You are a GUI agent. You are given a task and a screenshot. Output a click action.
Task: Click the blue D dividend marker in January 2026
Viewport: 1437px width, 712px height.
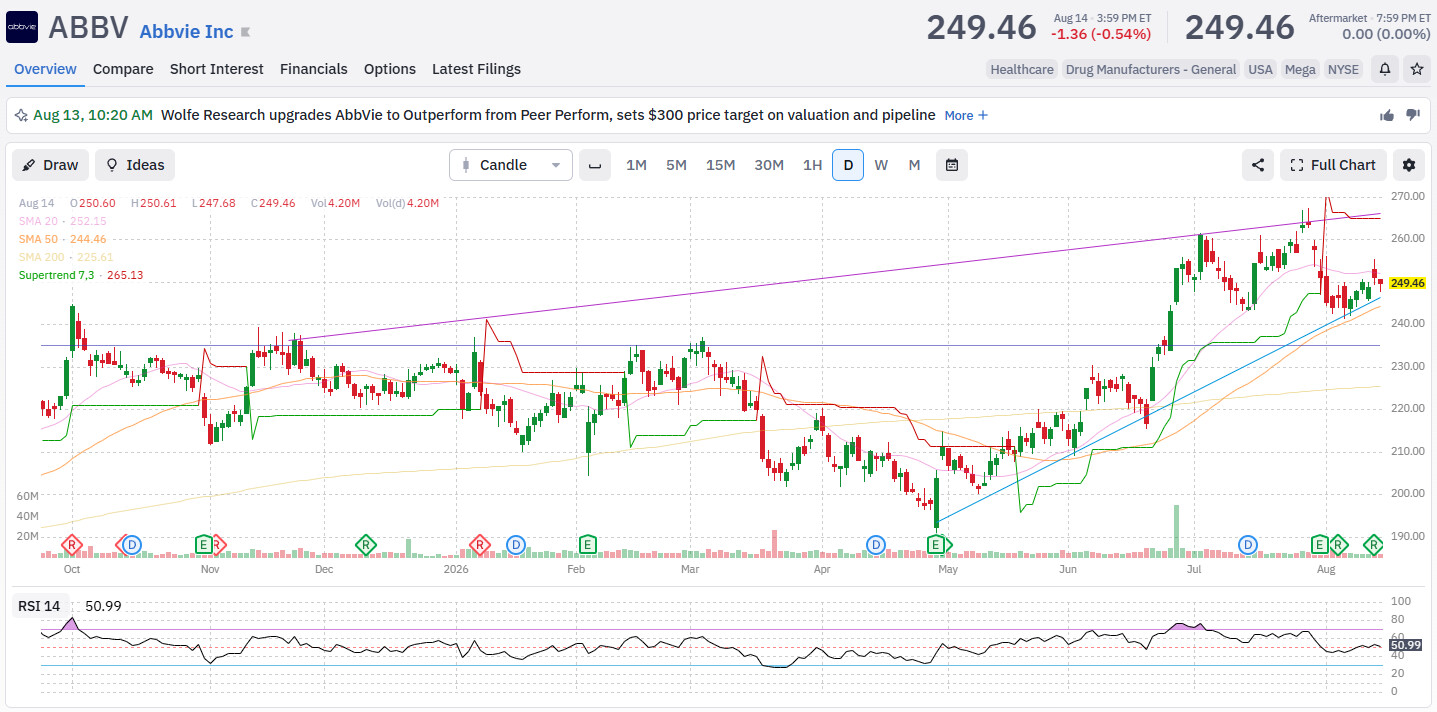pos(516,544)
